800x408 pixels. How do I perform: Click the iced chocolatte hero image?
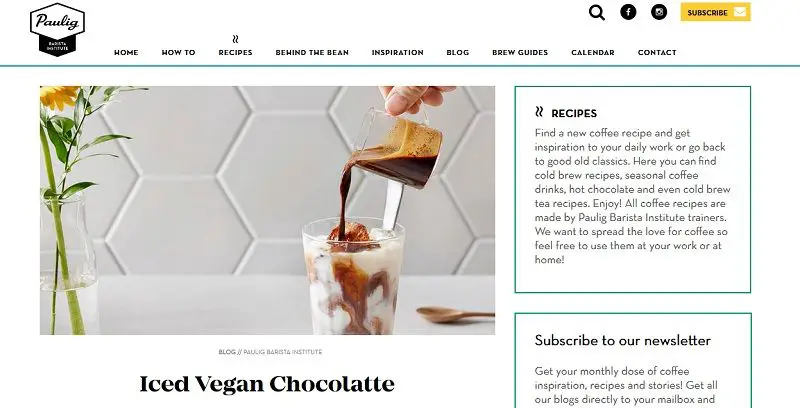(267, 210)
